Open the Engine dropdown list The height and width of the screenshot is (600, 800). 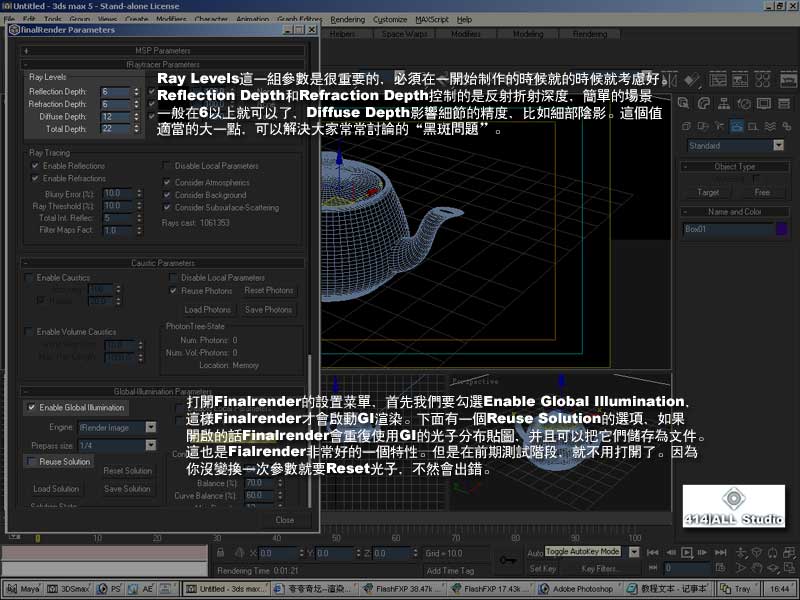tap(151, 427)
